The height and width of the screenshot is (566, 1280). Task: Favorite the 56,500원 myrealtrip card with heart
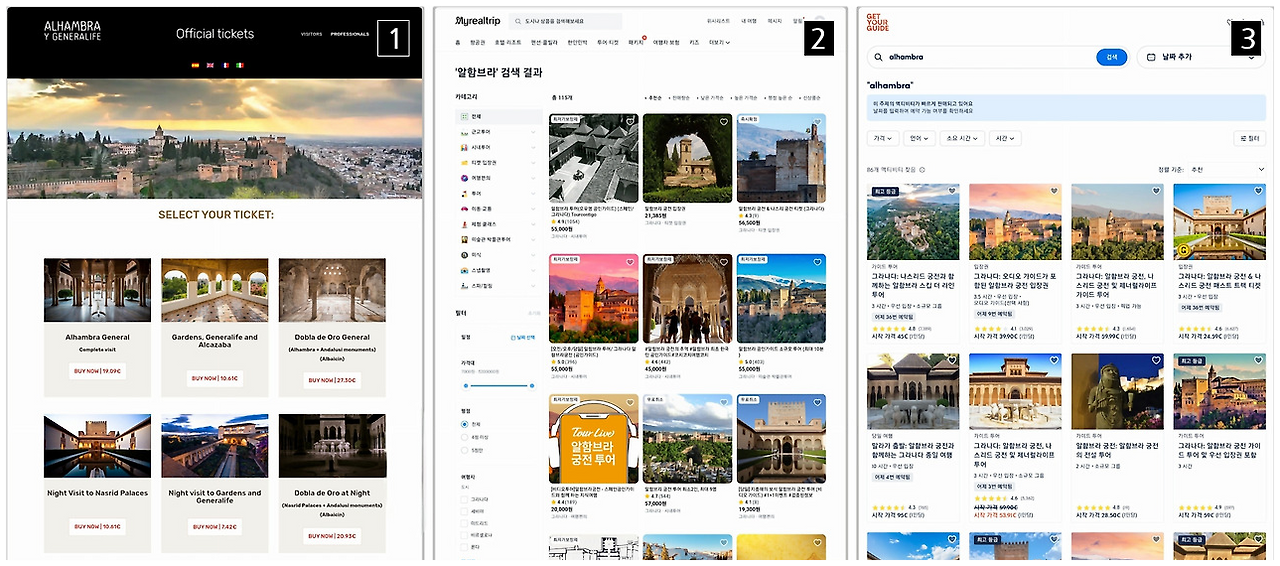817,122
